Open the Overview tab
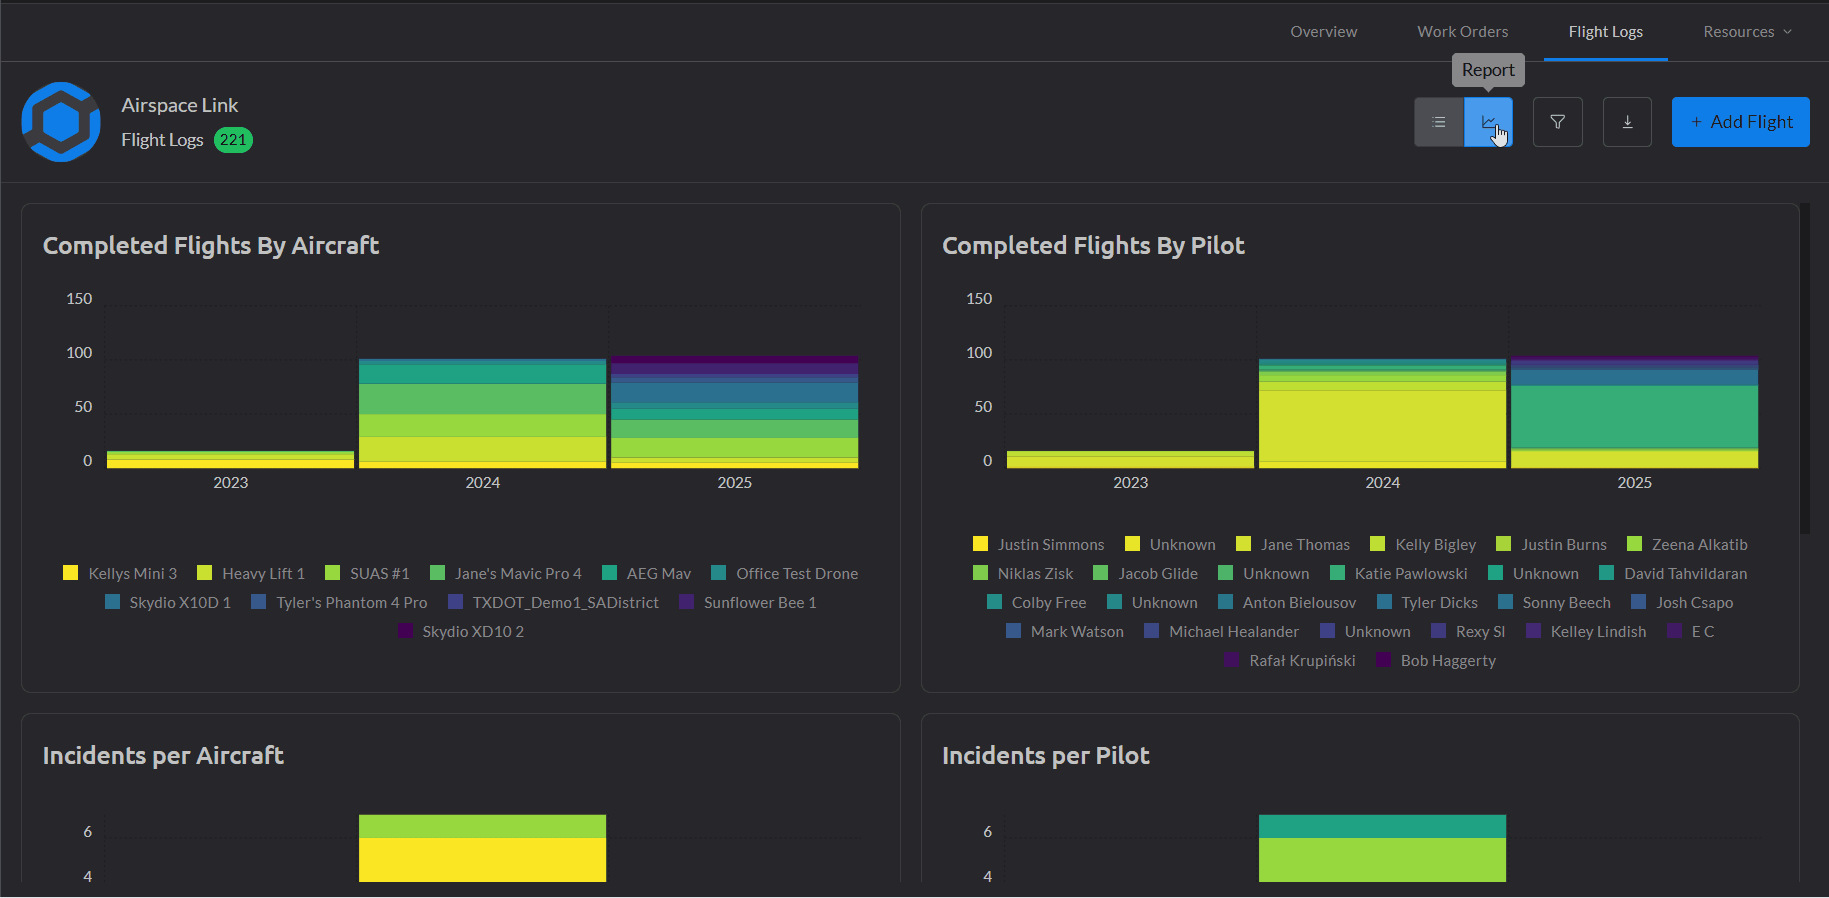The image size is (1829, 898). tap(1323, 32)
